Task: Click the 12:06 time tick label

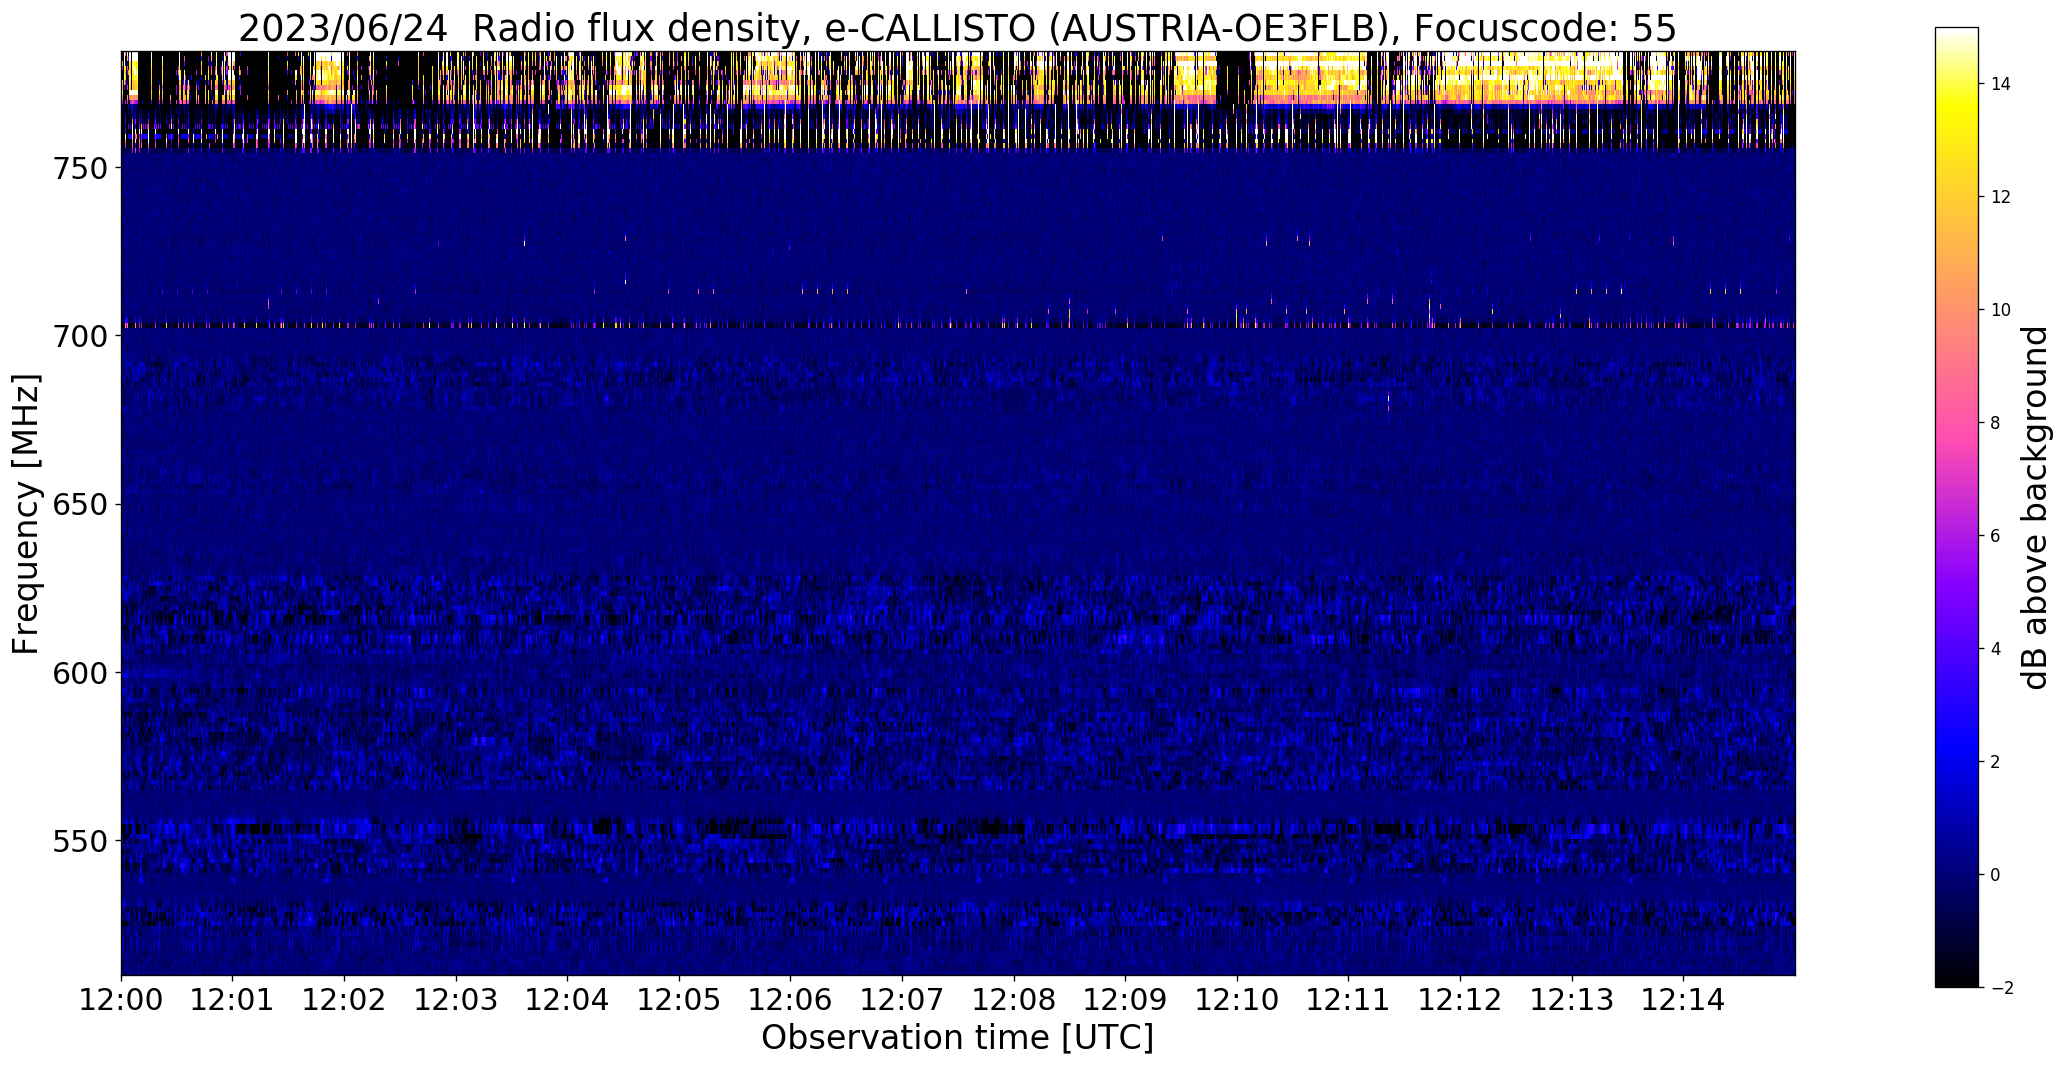Action: pyautogui.click(x=791, y=999)
